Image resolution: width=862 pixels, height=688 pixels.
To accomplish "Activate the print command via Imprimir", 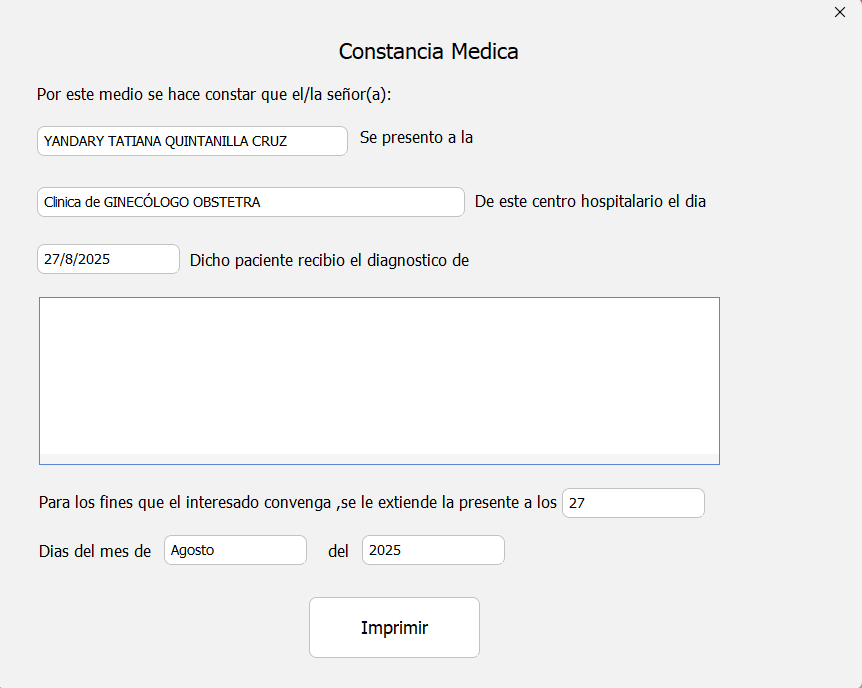I will [x=394, y=627].
